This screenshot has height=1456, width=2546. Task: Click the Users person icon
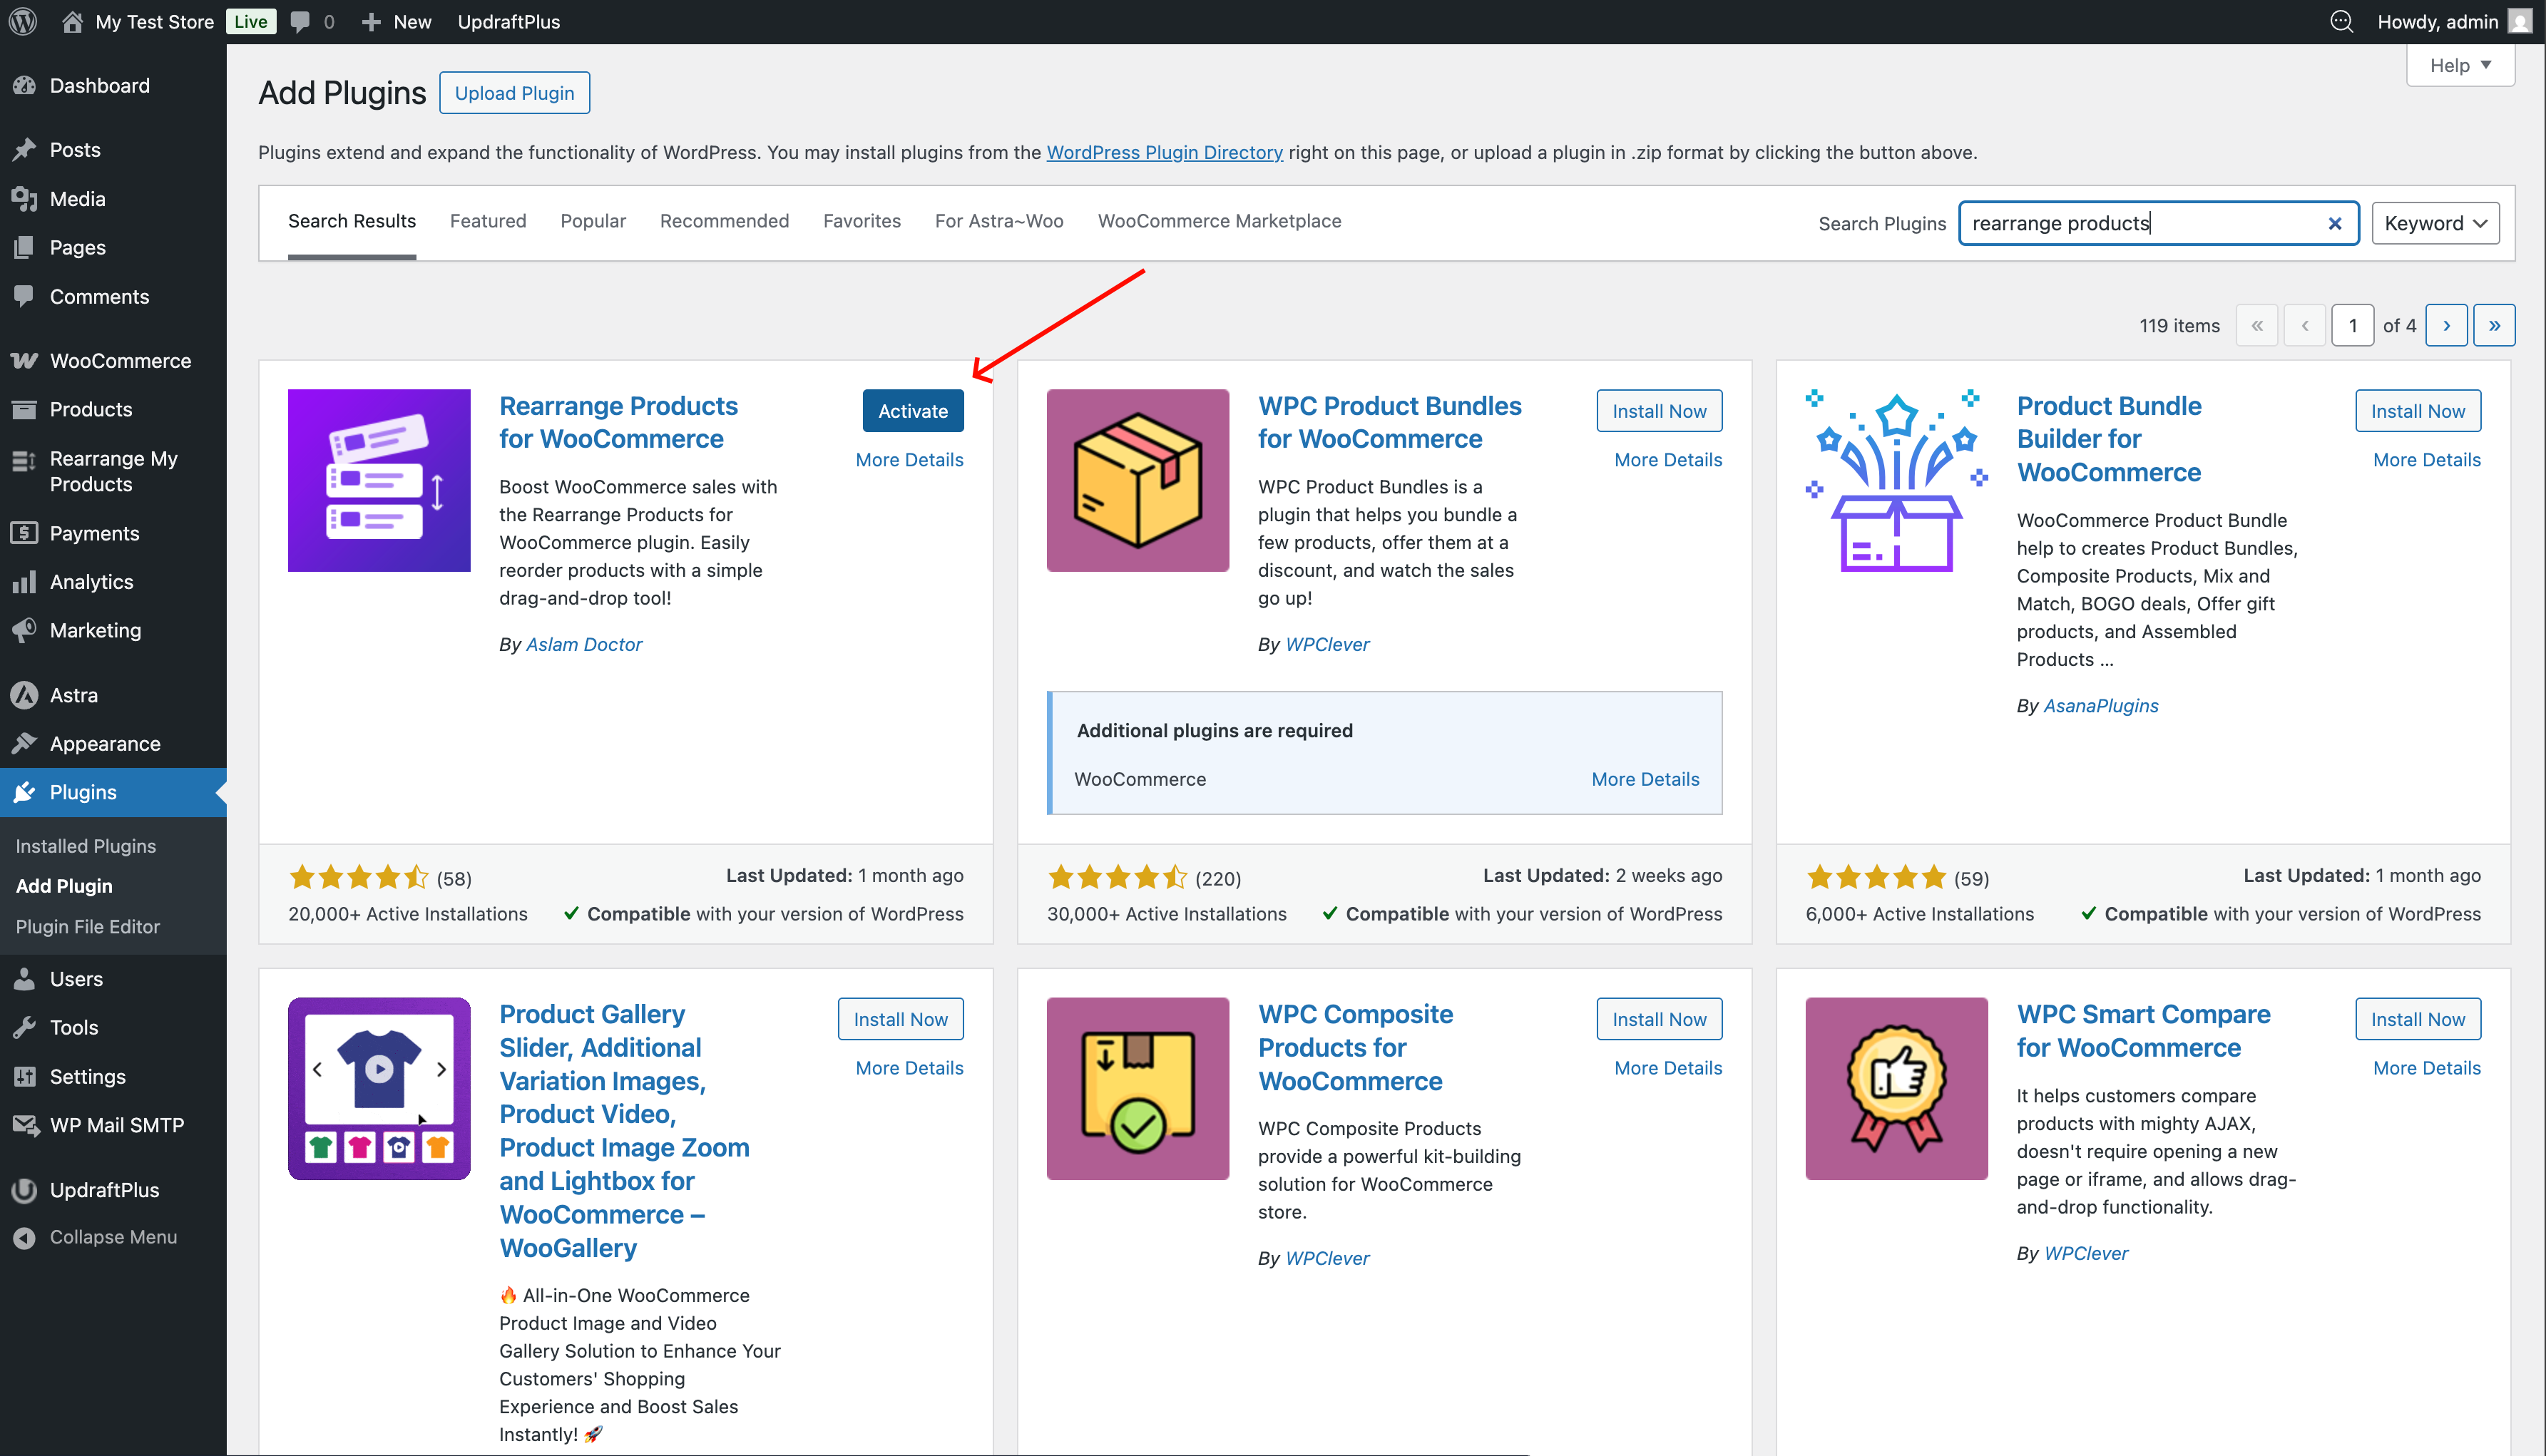[x=25, y=979]
